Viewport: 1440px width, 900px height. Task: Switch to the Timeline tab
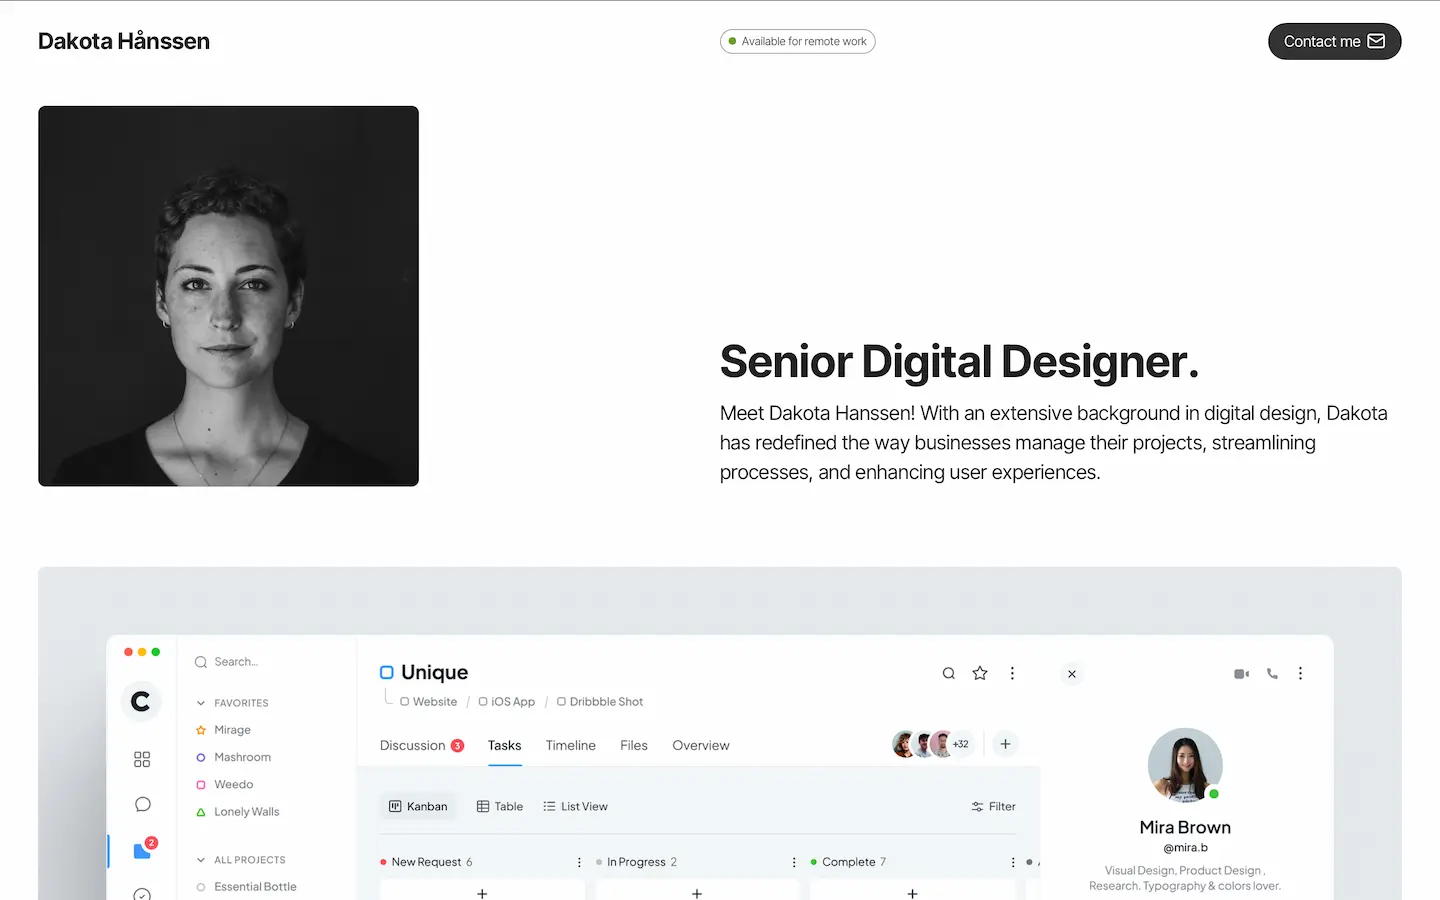point(570,746)
